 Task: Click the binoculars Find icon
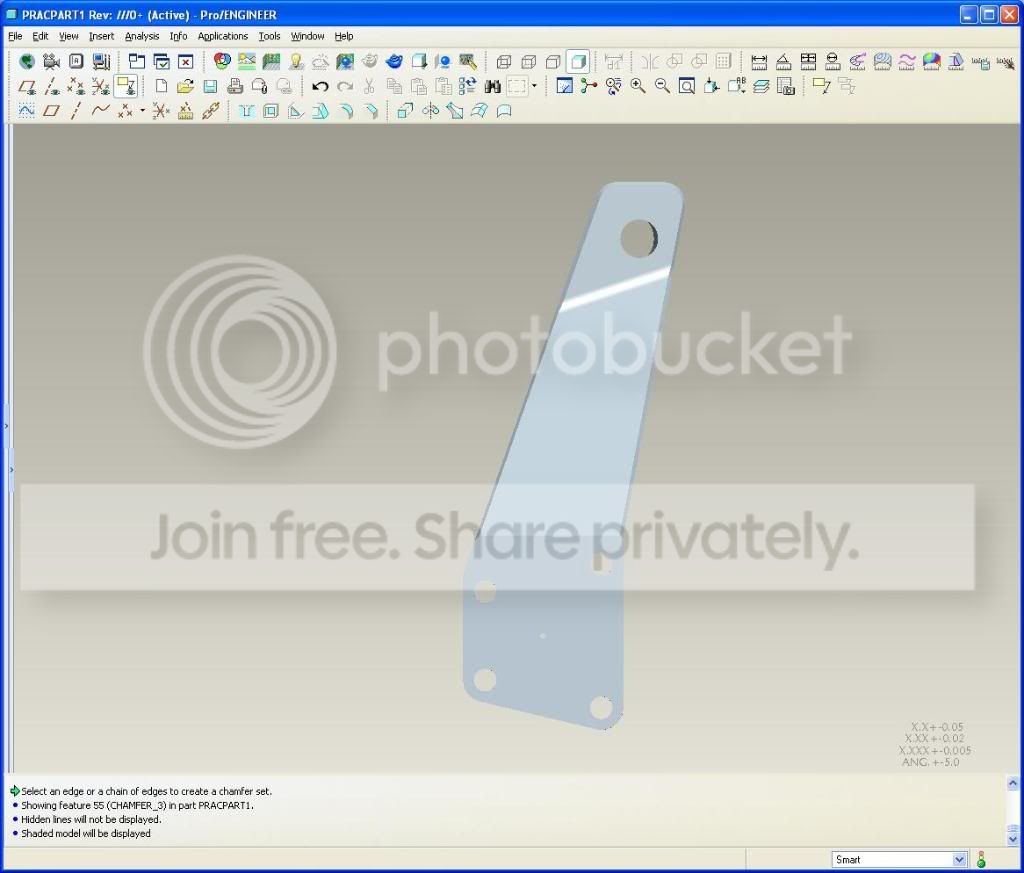pos(492,86)
